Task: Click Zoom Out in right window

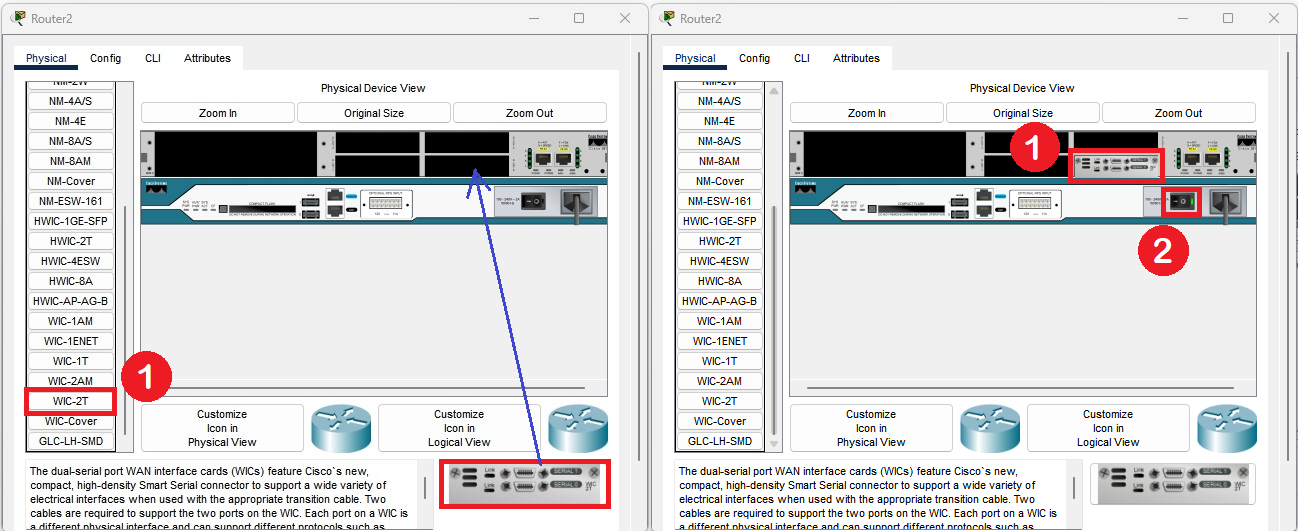Action: click(x=1179, y=113)
